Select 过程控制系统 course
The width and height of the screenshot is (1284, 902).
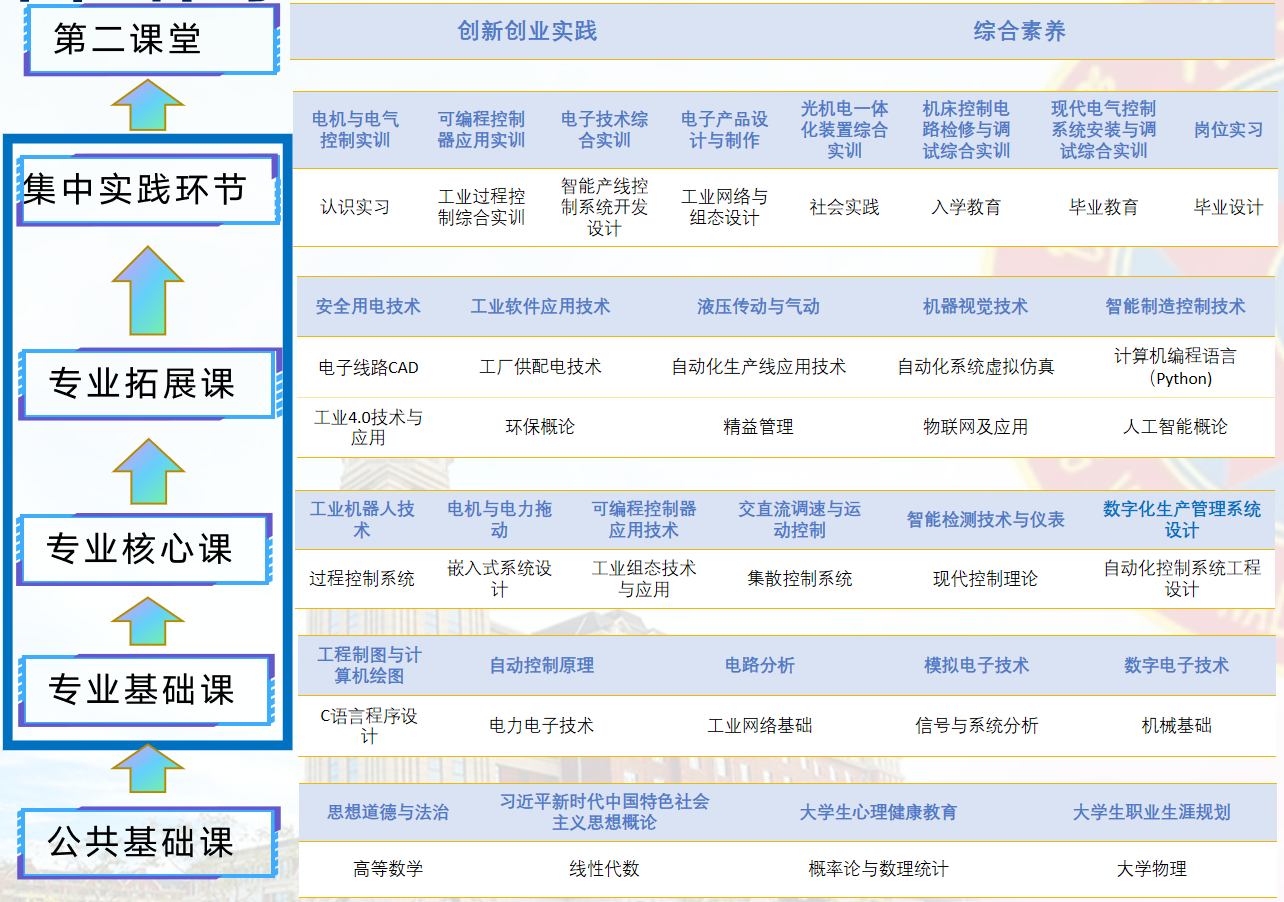pyautogui.click(x=362, y=578)
